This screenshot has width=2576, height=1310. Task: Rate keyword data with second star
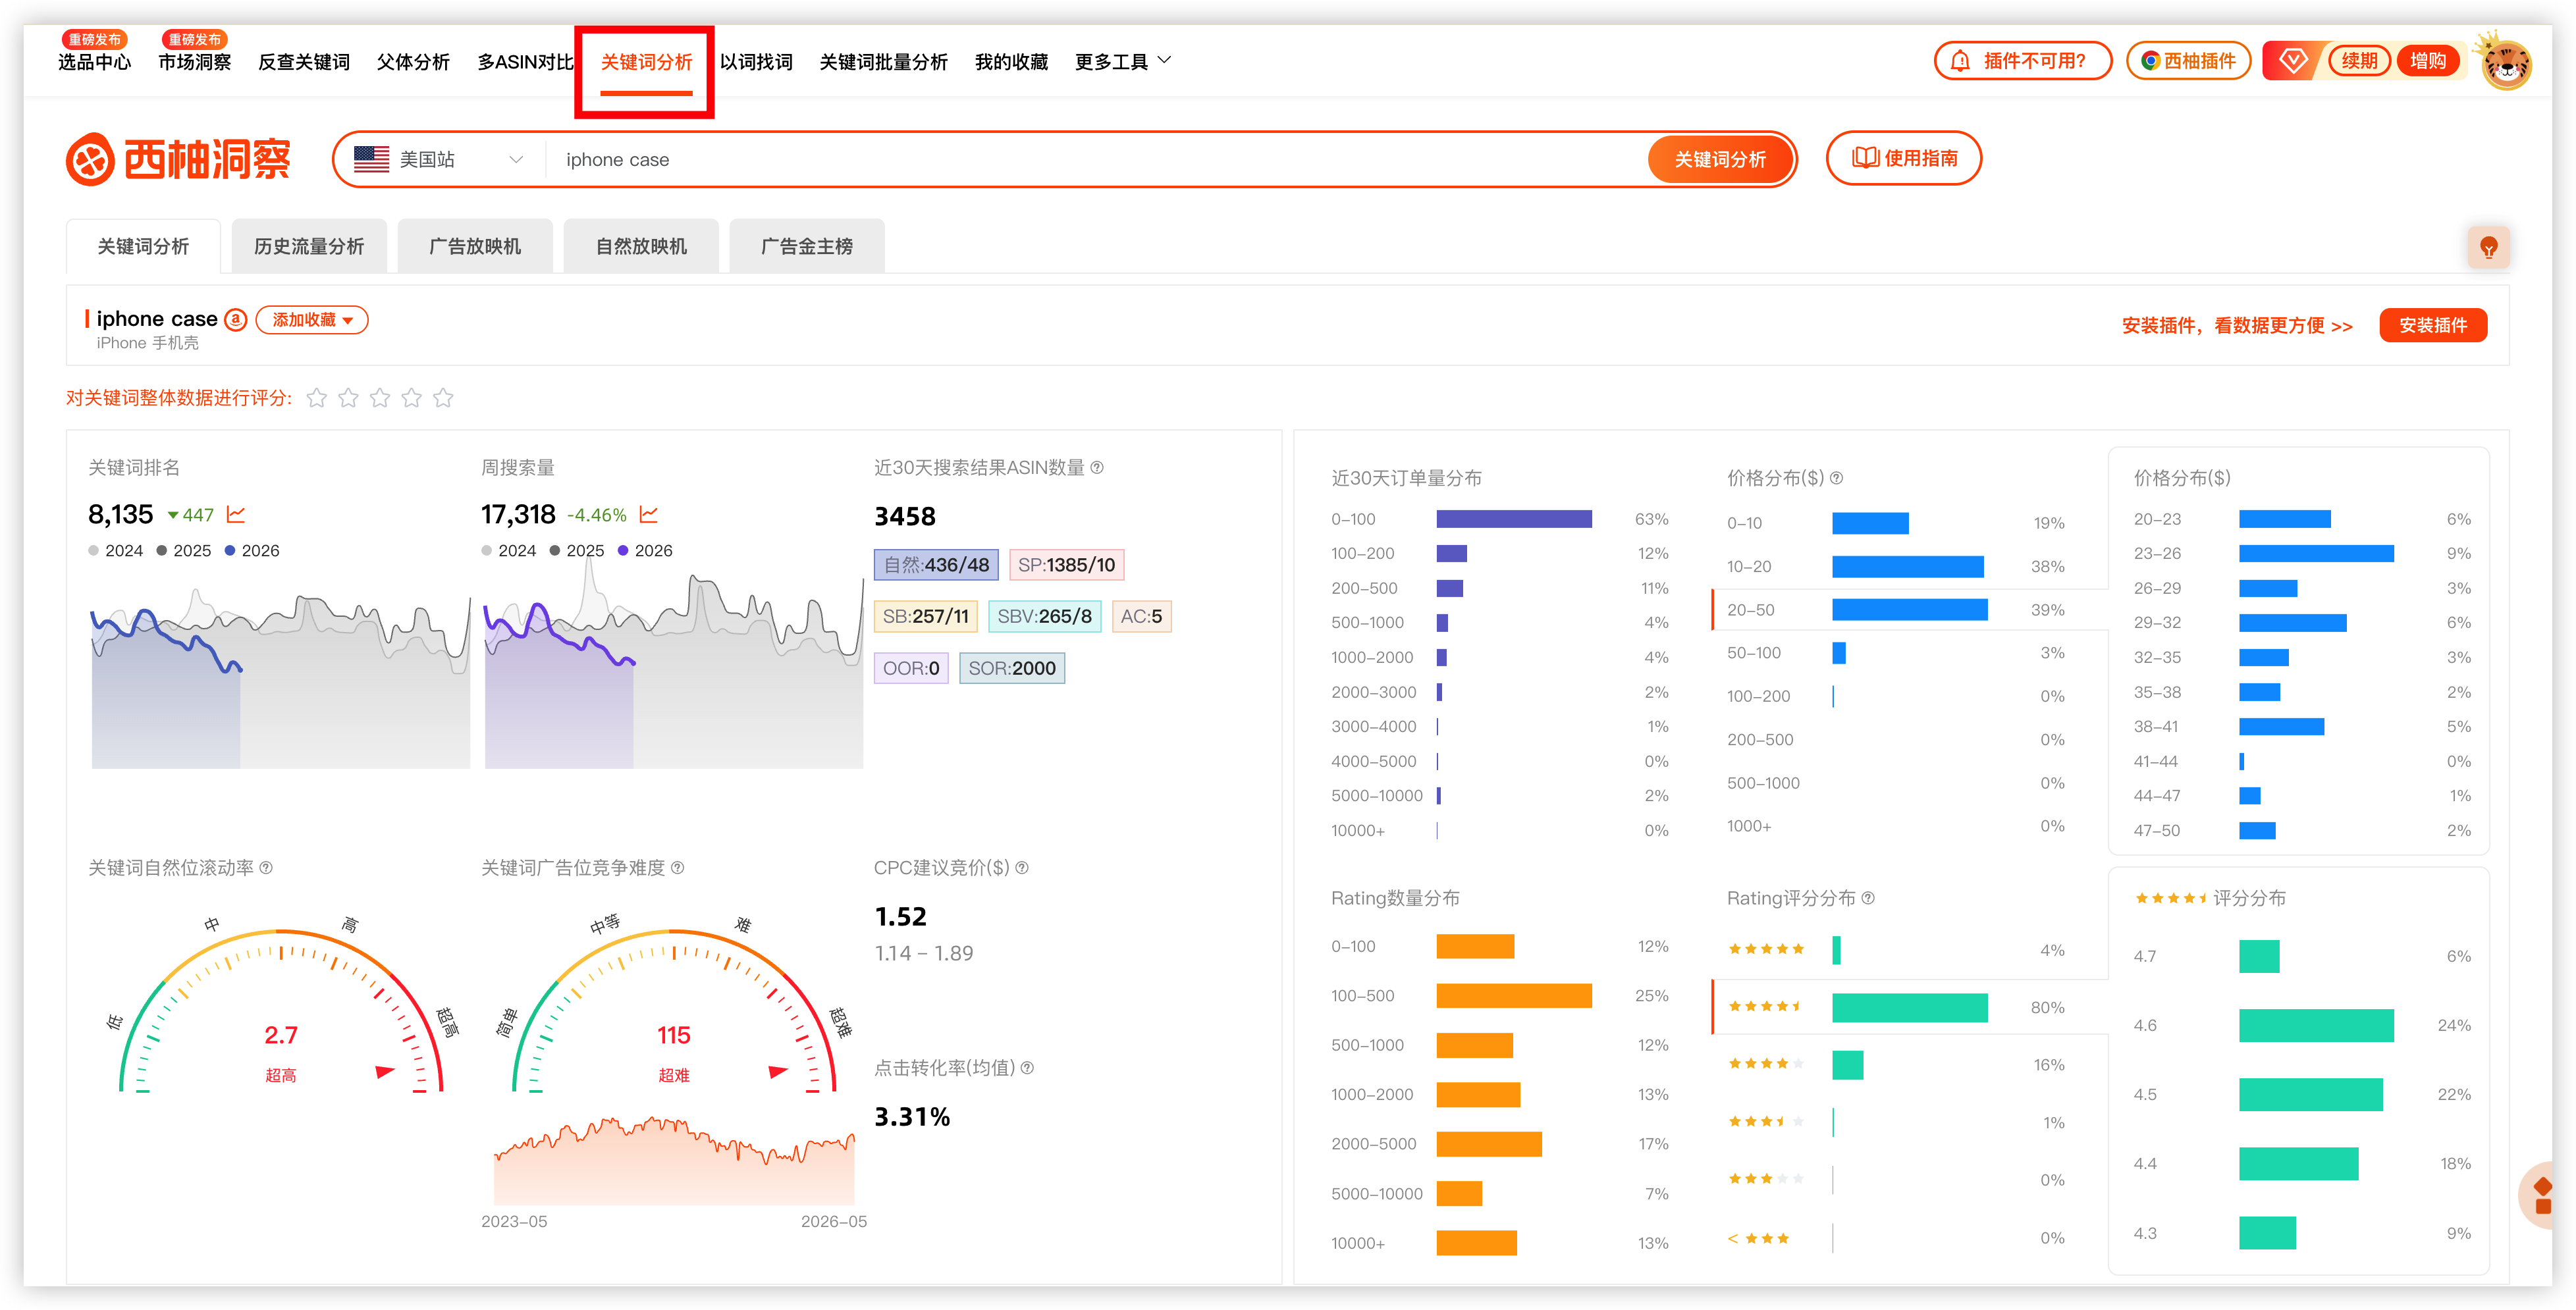click(x=348, y=398)
